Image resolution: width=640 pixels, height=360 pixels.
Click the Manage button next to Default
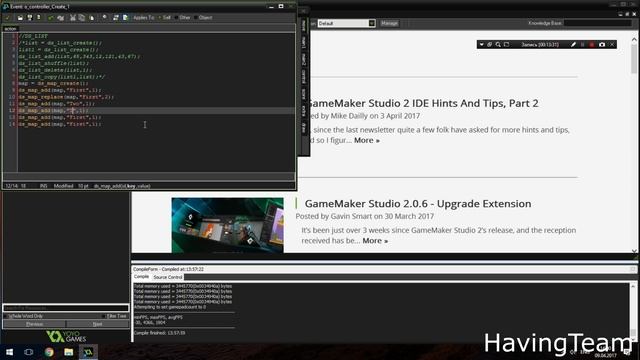point(389,23)
